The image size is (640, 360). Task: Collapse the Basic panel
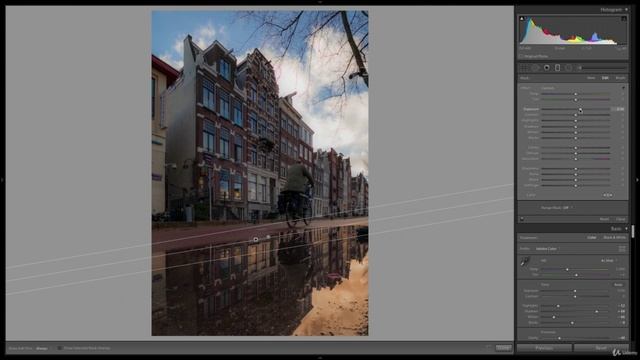[627, 229]
